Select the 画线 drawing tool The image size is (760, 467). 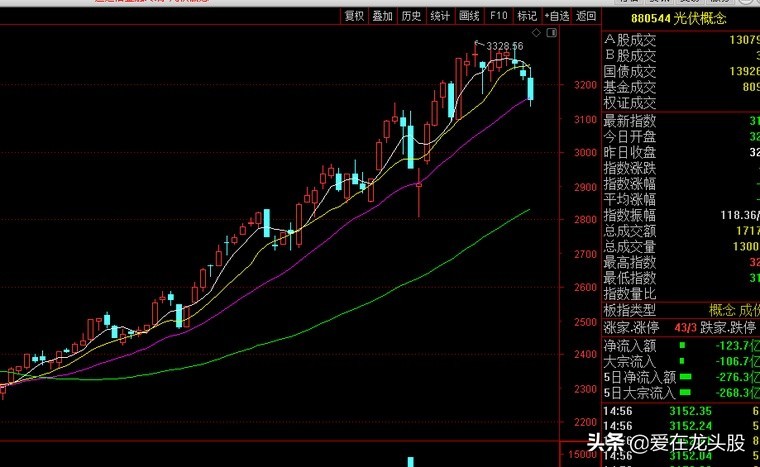tap(469, 16)
